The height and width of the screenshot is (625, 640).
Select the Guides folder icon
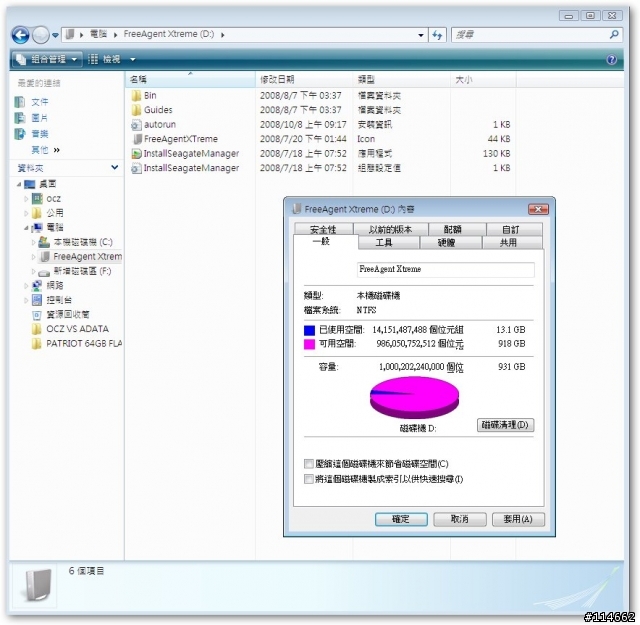136,110
